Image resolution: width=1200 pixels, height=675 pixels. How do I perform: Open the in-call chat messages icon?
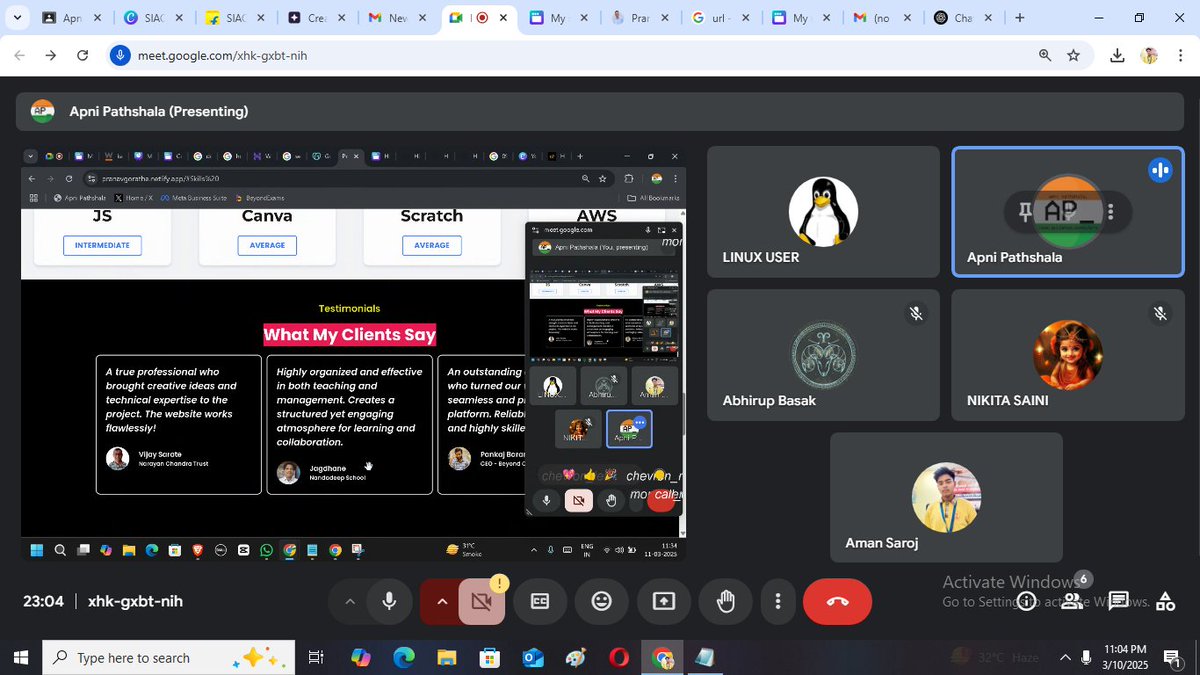coord(1118,601)
